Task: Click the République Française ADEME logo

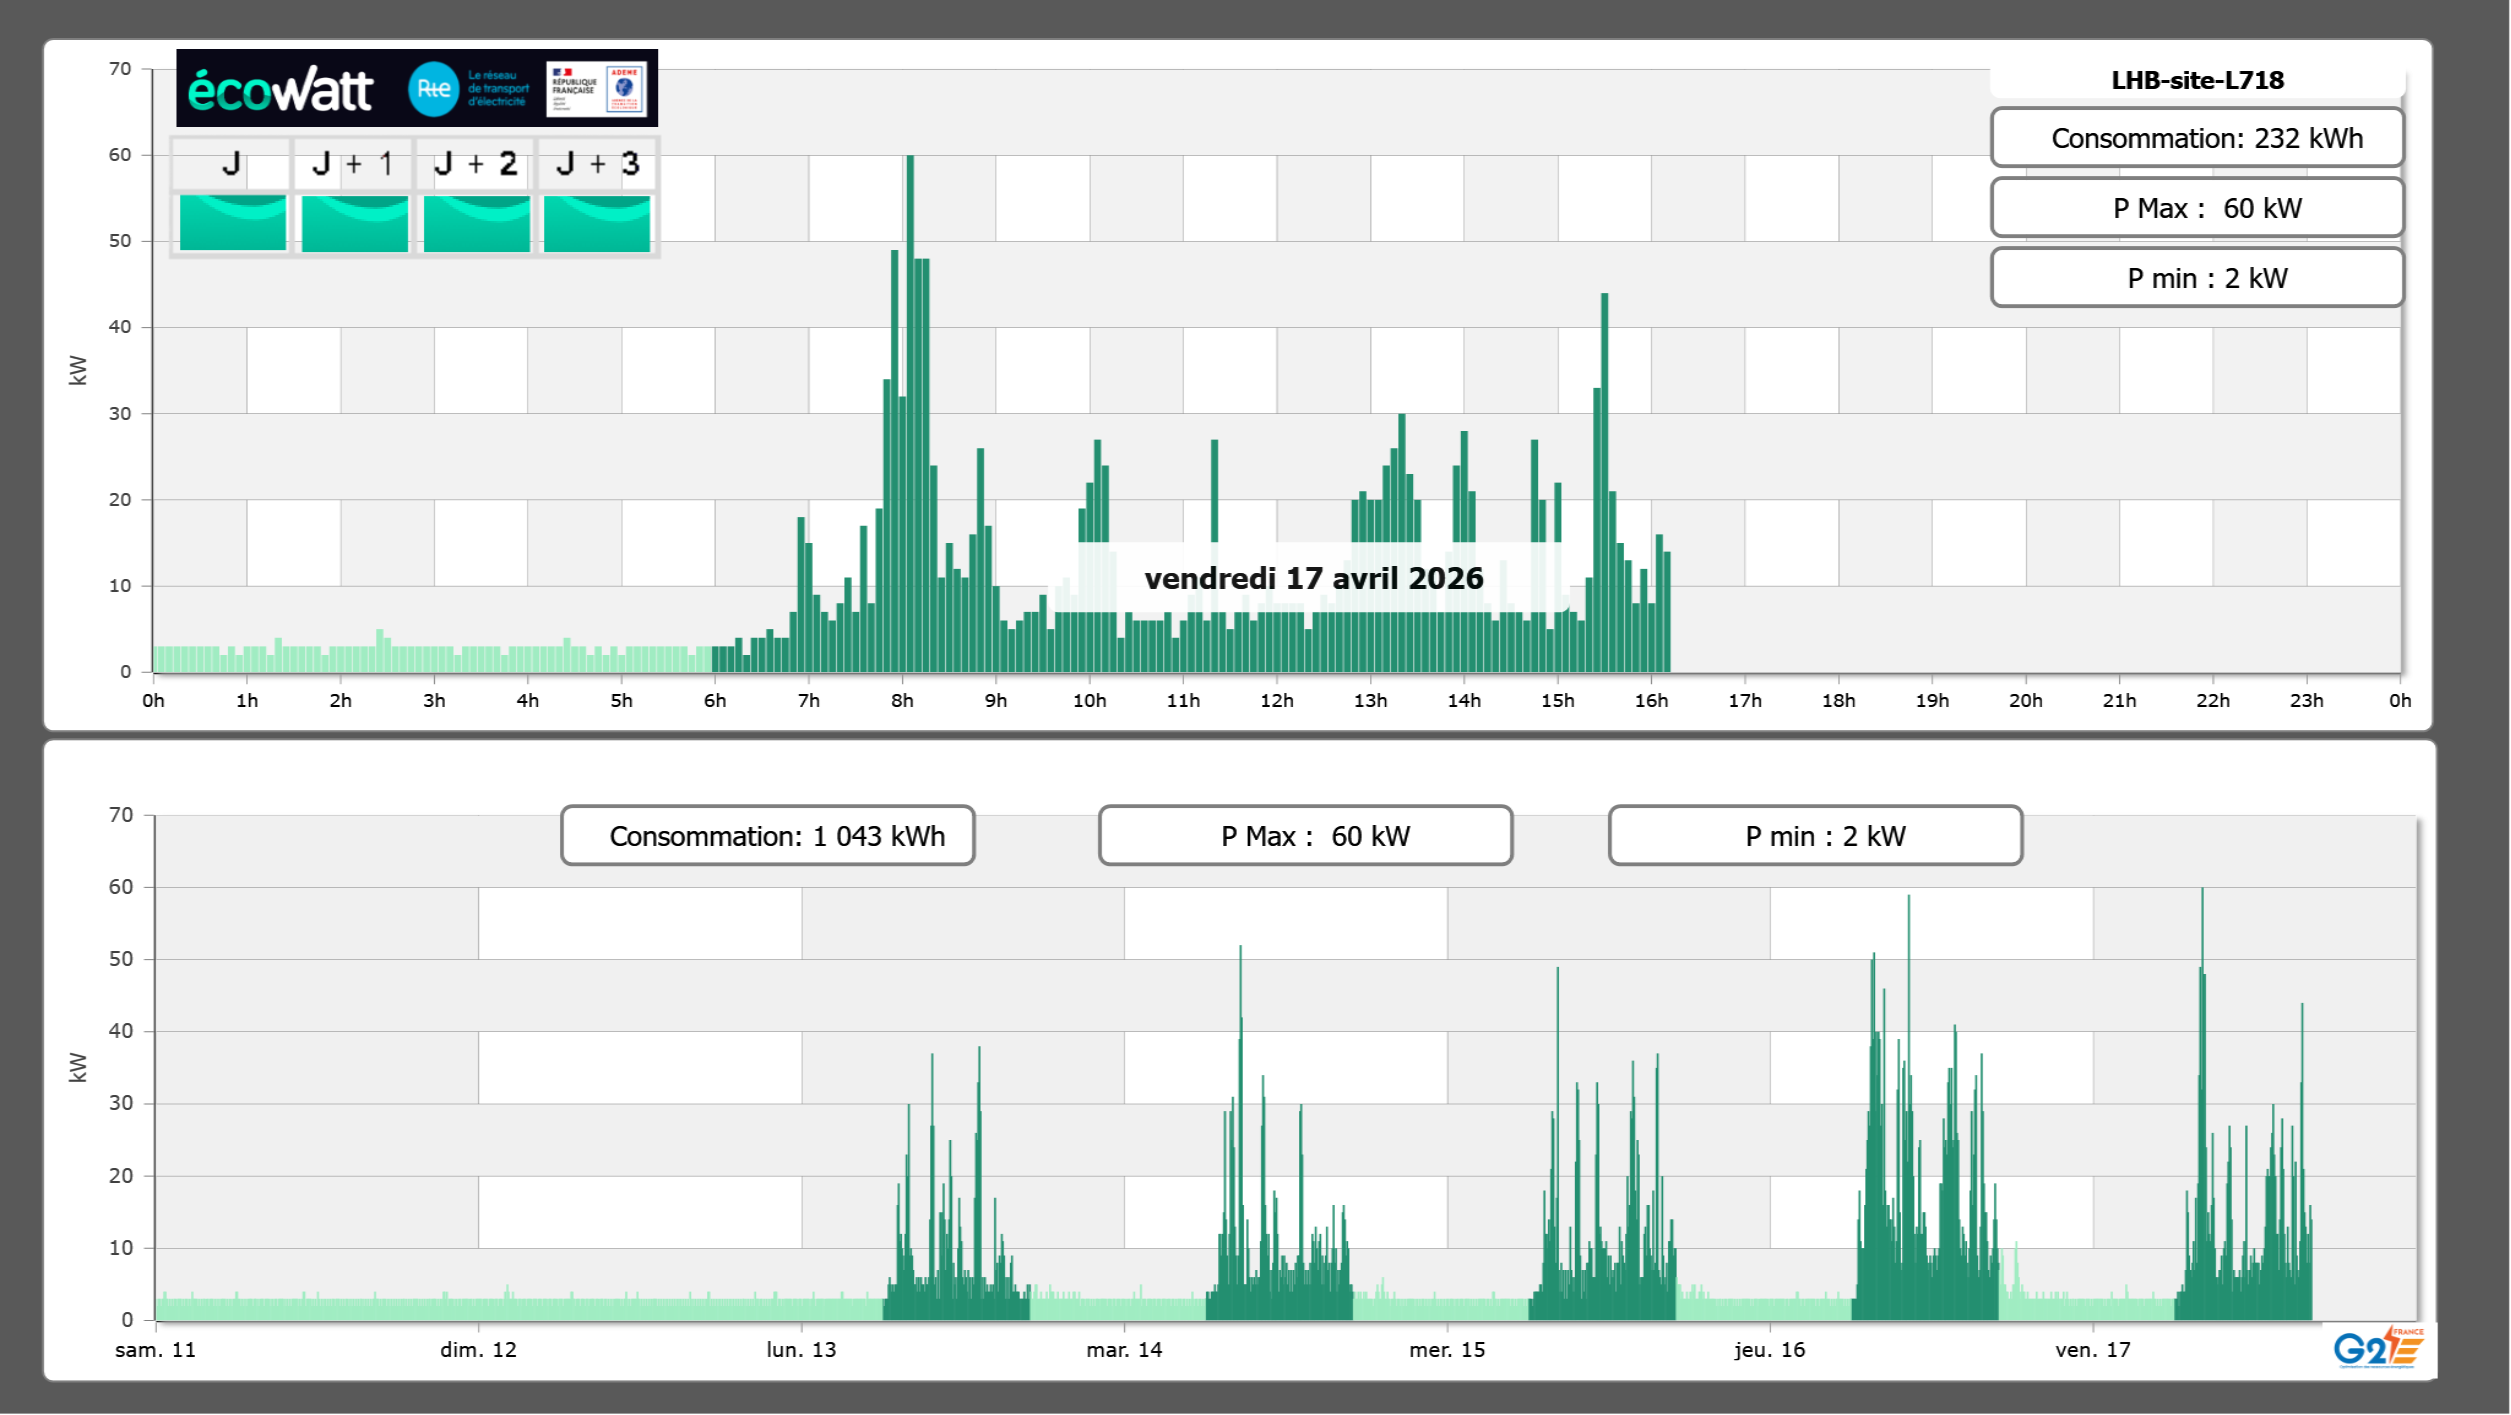Action: [596, 89]
